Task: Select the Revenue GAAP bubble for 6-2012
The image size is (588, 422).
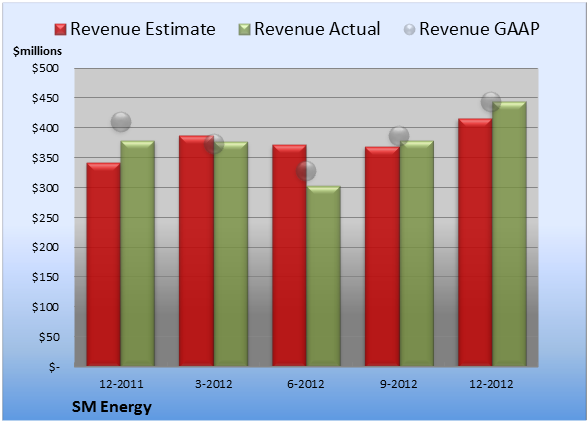Action: tap(306, 171)
